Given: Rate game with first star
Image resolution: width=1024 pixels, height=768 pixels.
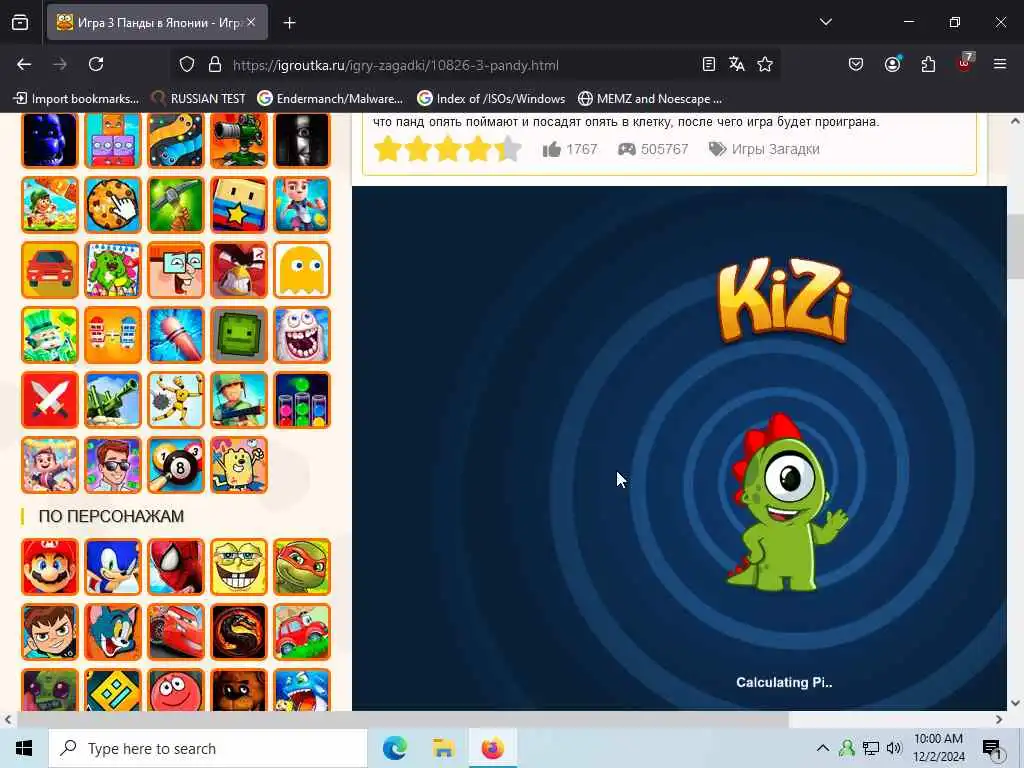Looking at the screenshot, I should (x=388, y=149).
